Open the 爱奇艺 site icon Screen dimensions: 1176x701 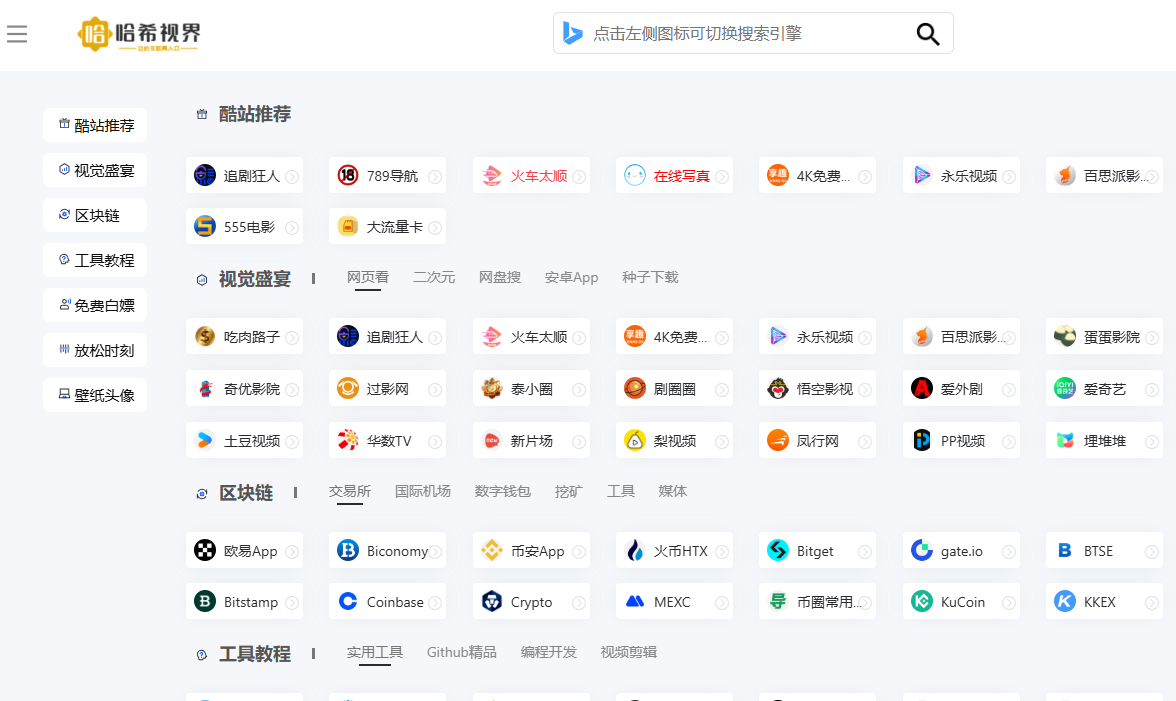1065,388
